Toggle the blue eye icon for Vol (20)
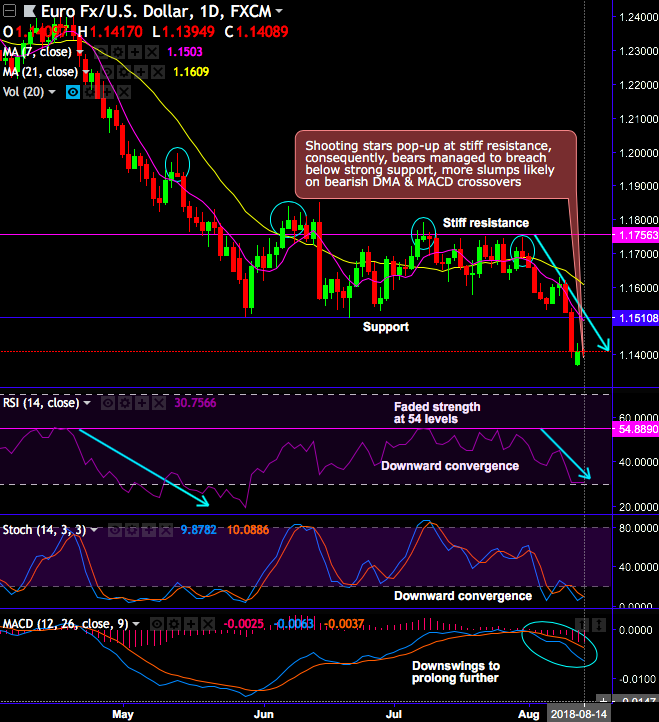Screen dimensions: 659x722 coord(73,92)
